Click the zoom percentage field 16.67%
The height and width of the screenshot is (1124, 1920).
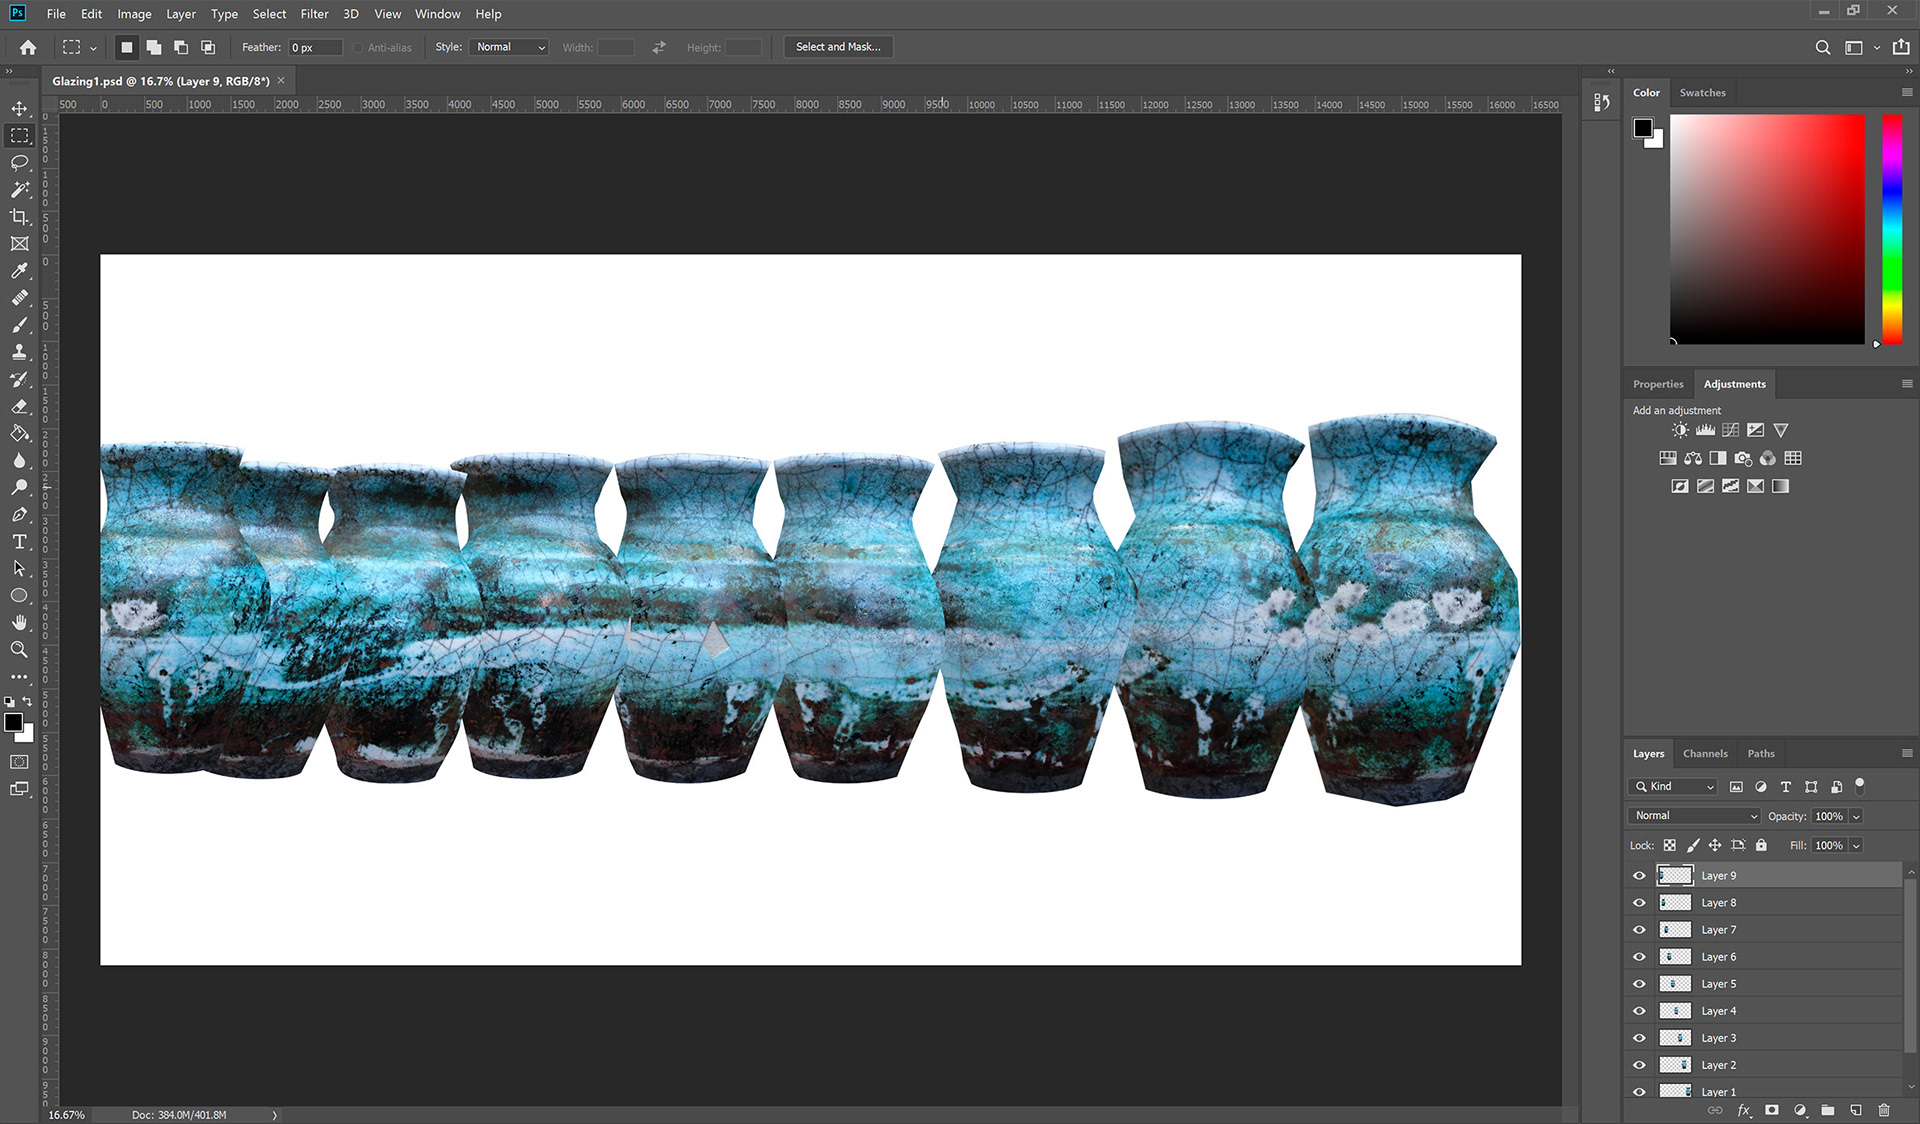(x=67, y=1115)
